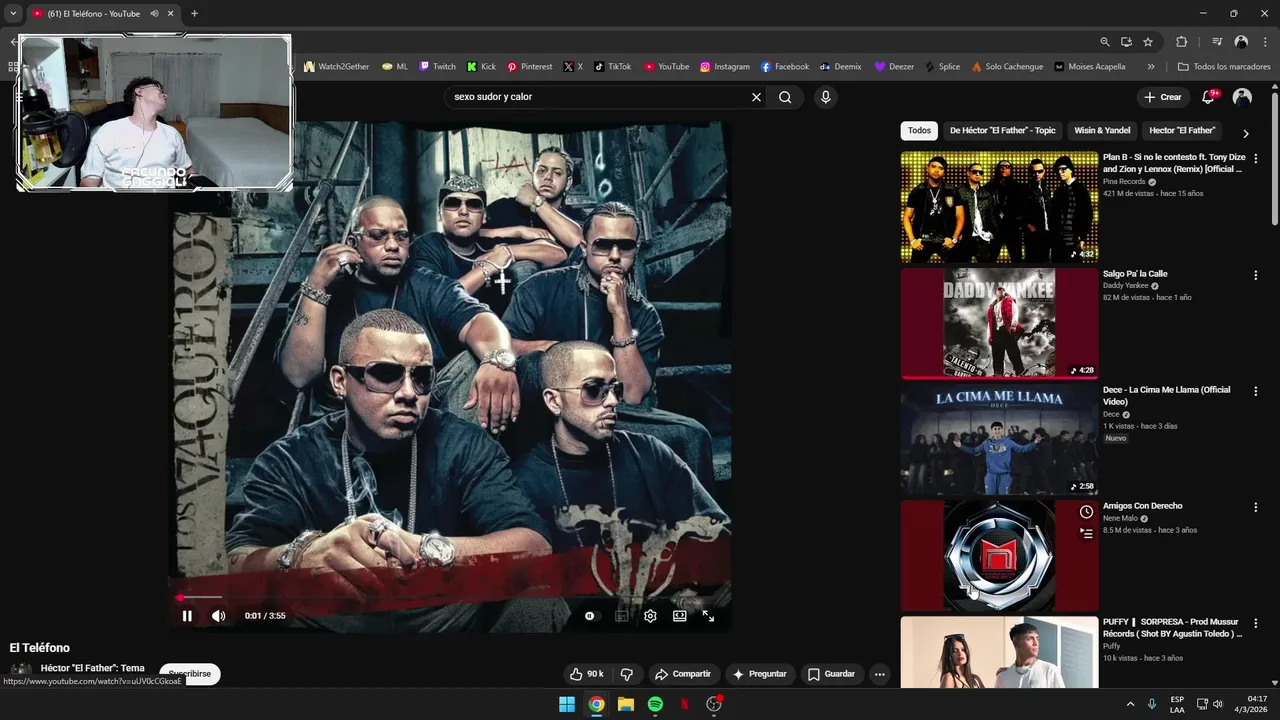Open Héctor "El Father": Tema channel
Image resolution: width=1280 pixels, height=720 pixels.
coord(93,668)
